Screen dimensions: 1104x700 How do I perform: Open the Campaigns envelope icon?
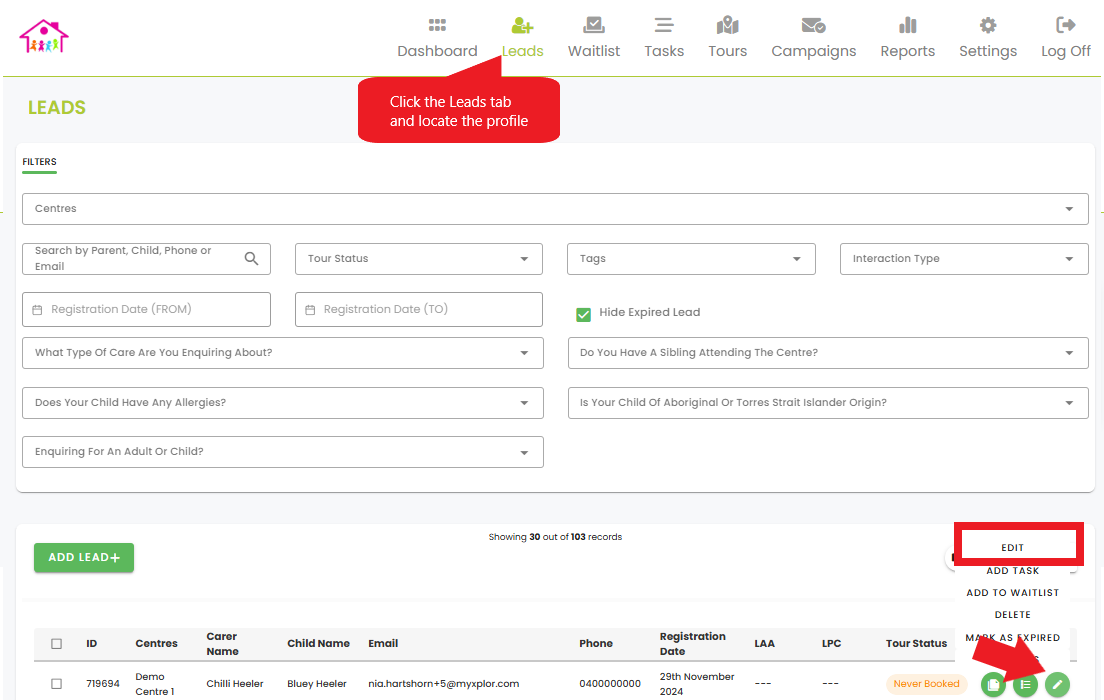pos(813,25)
